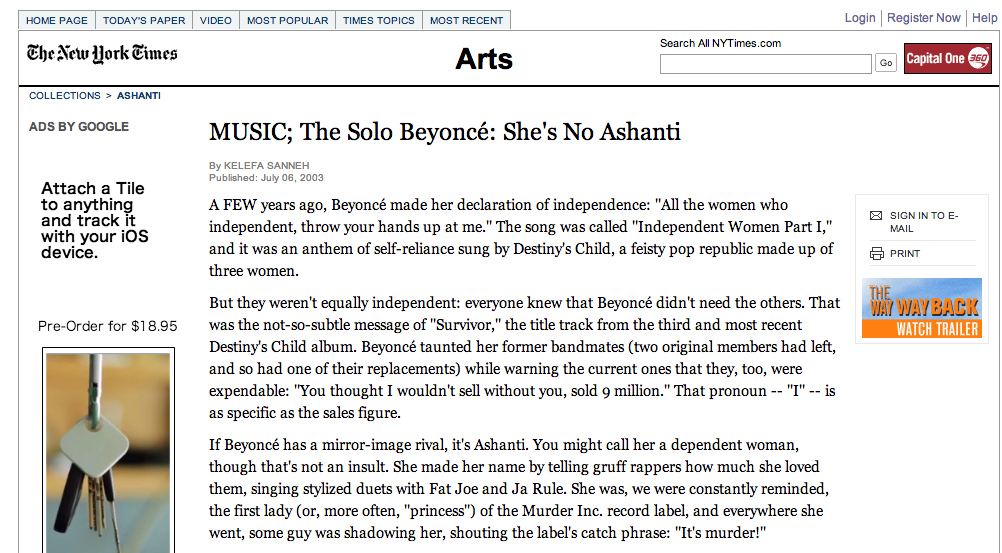This screenshot has width=1002, height=553.
Task: Open the Ashanti breadcrumb link
Action: coord(139,95)
